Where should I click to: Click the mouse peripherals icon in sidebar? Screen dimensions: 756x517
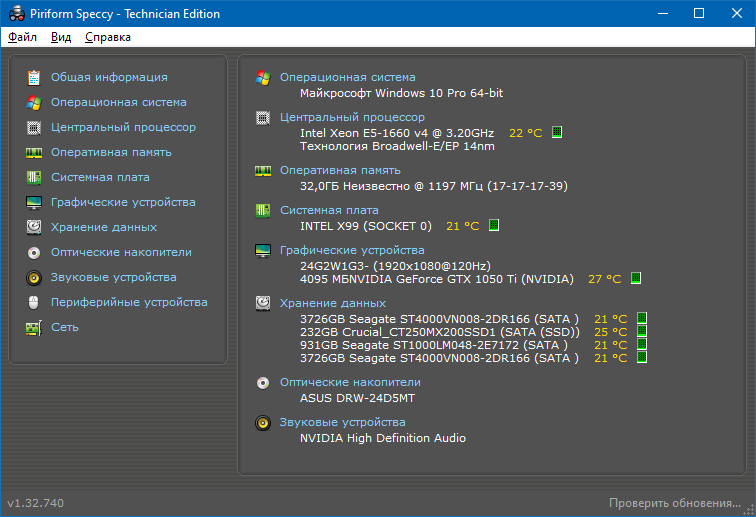(x=34, y=302)
